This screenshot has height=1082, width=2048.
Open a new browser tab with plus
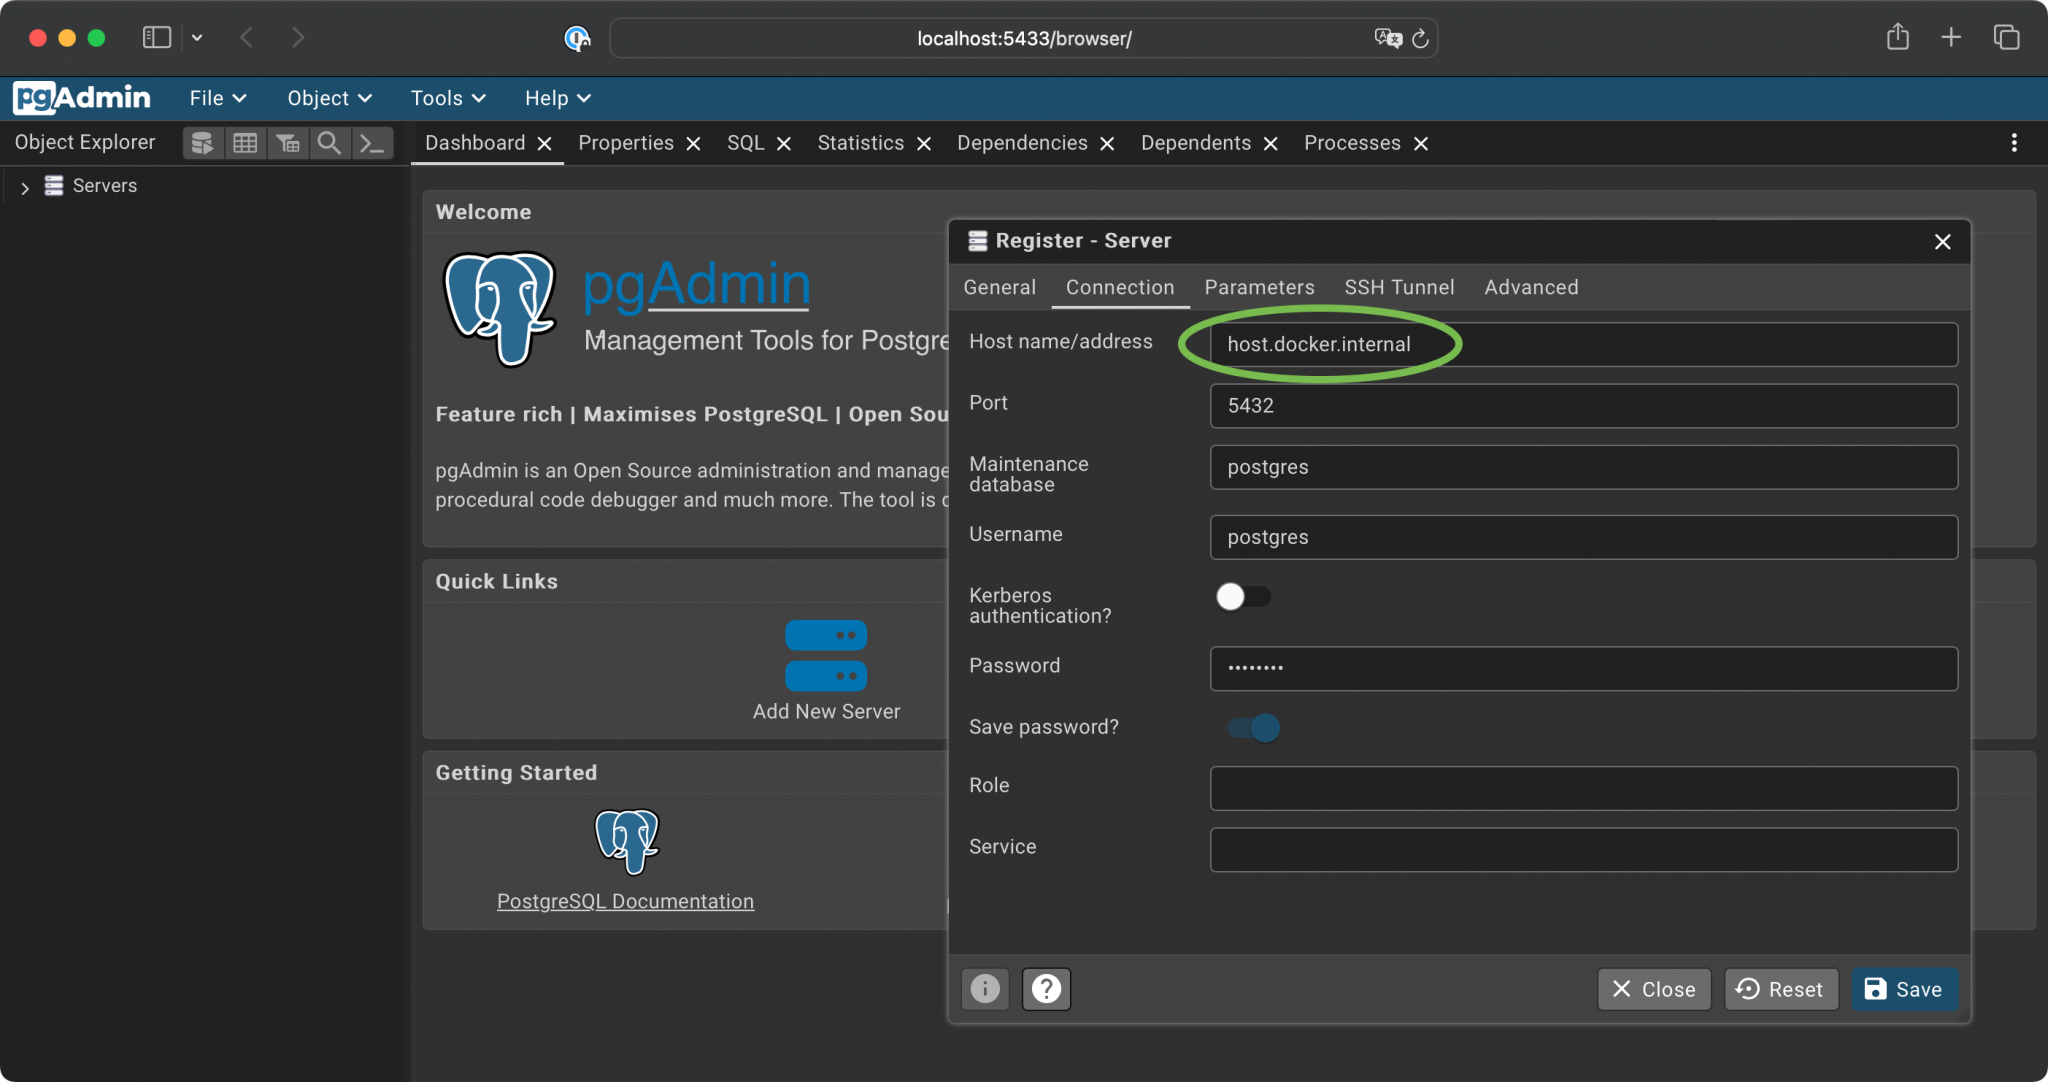tap(1951, 38)
